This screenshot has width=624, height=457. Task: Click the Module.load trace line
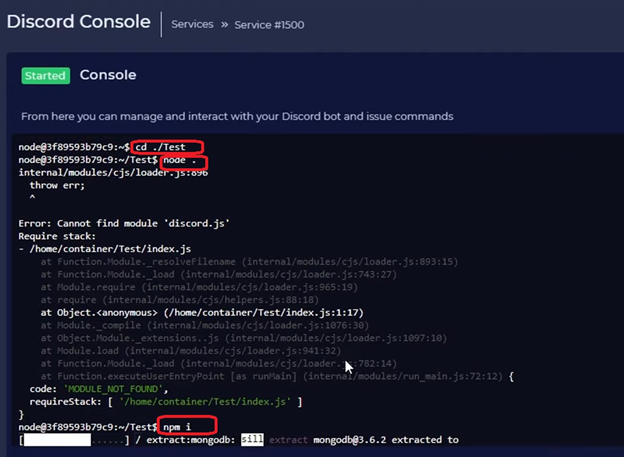pos(191,351)
